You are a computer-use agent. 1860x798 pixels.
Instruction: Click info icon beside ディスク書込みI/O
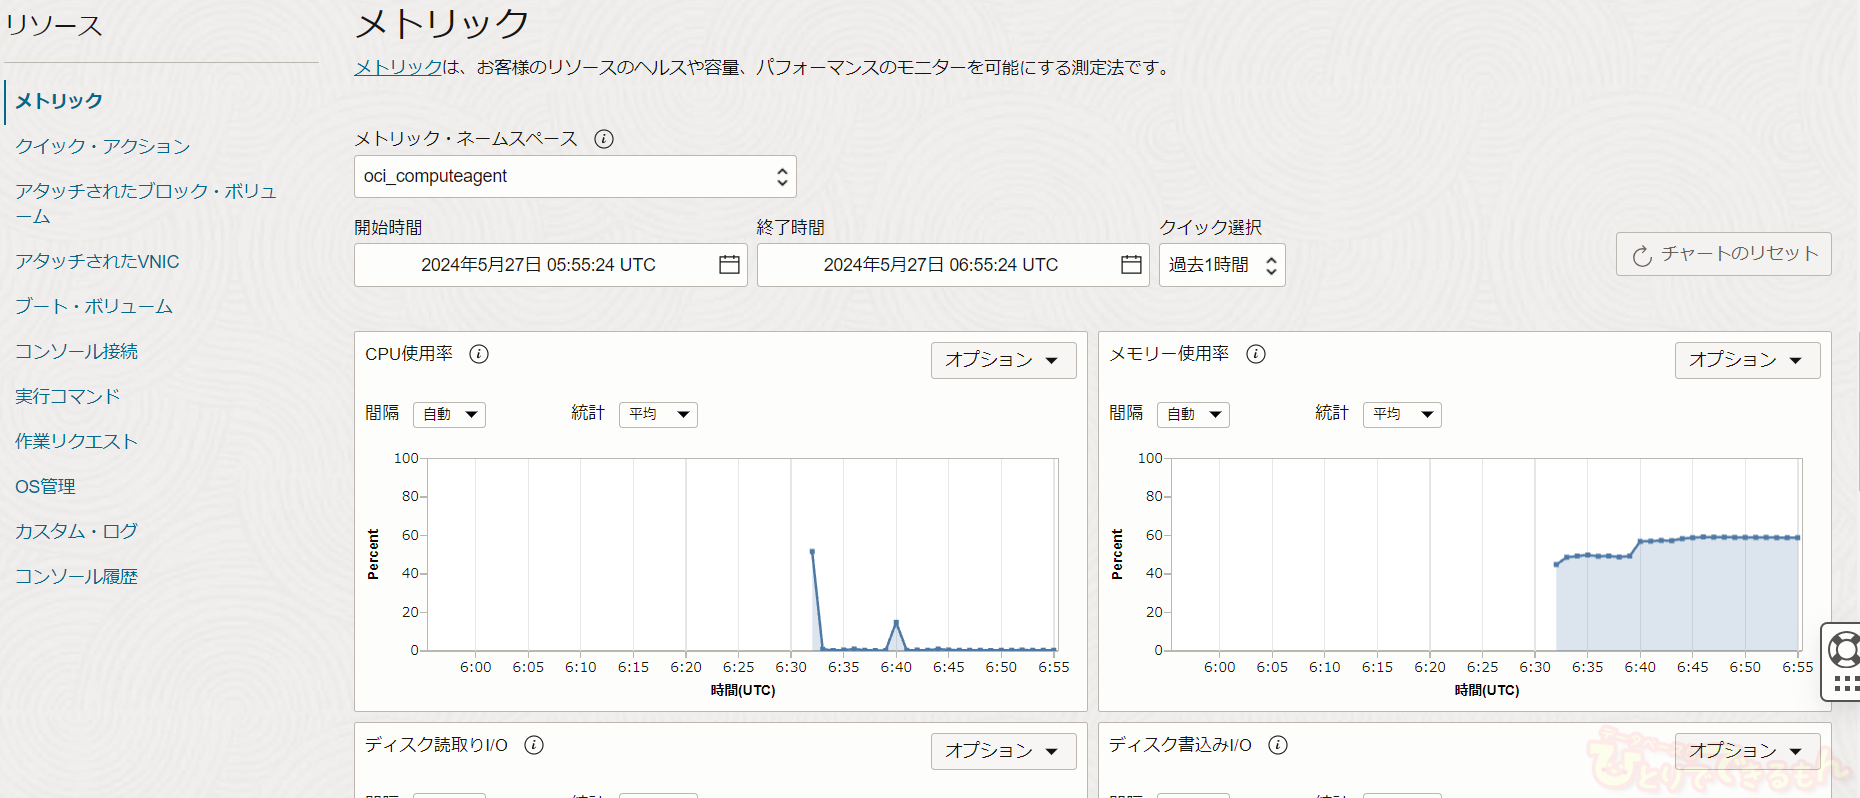[1278, 745]
